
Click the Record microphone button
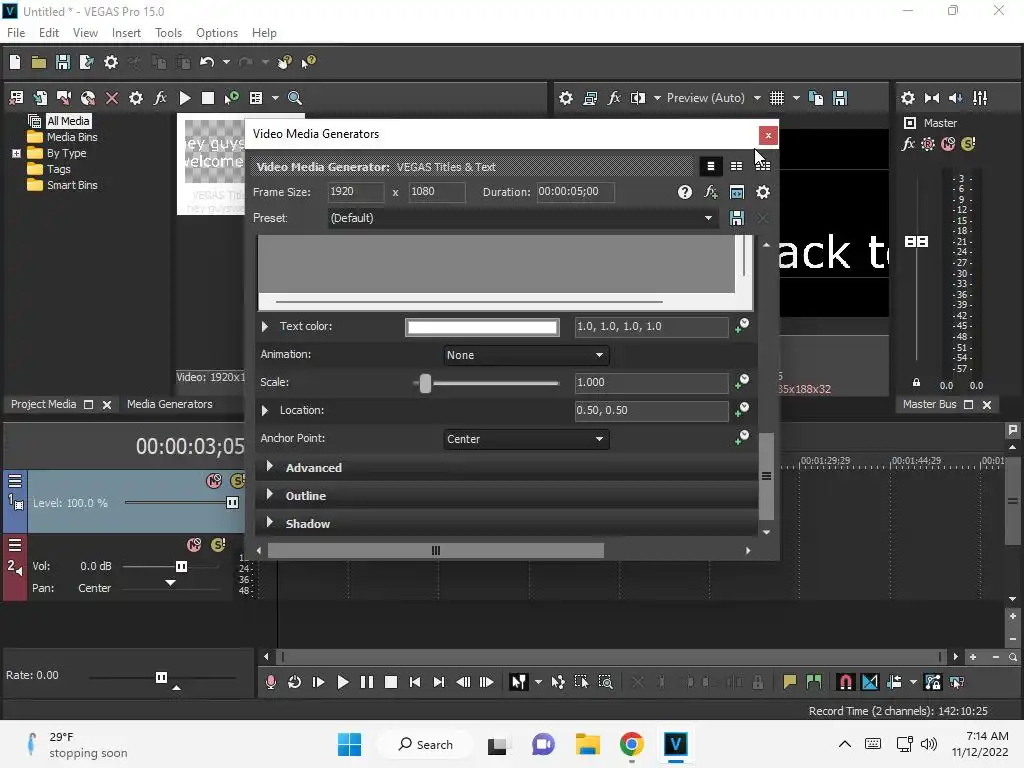click(x=270, y=682)
